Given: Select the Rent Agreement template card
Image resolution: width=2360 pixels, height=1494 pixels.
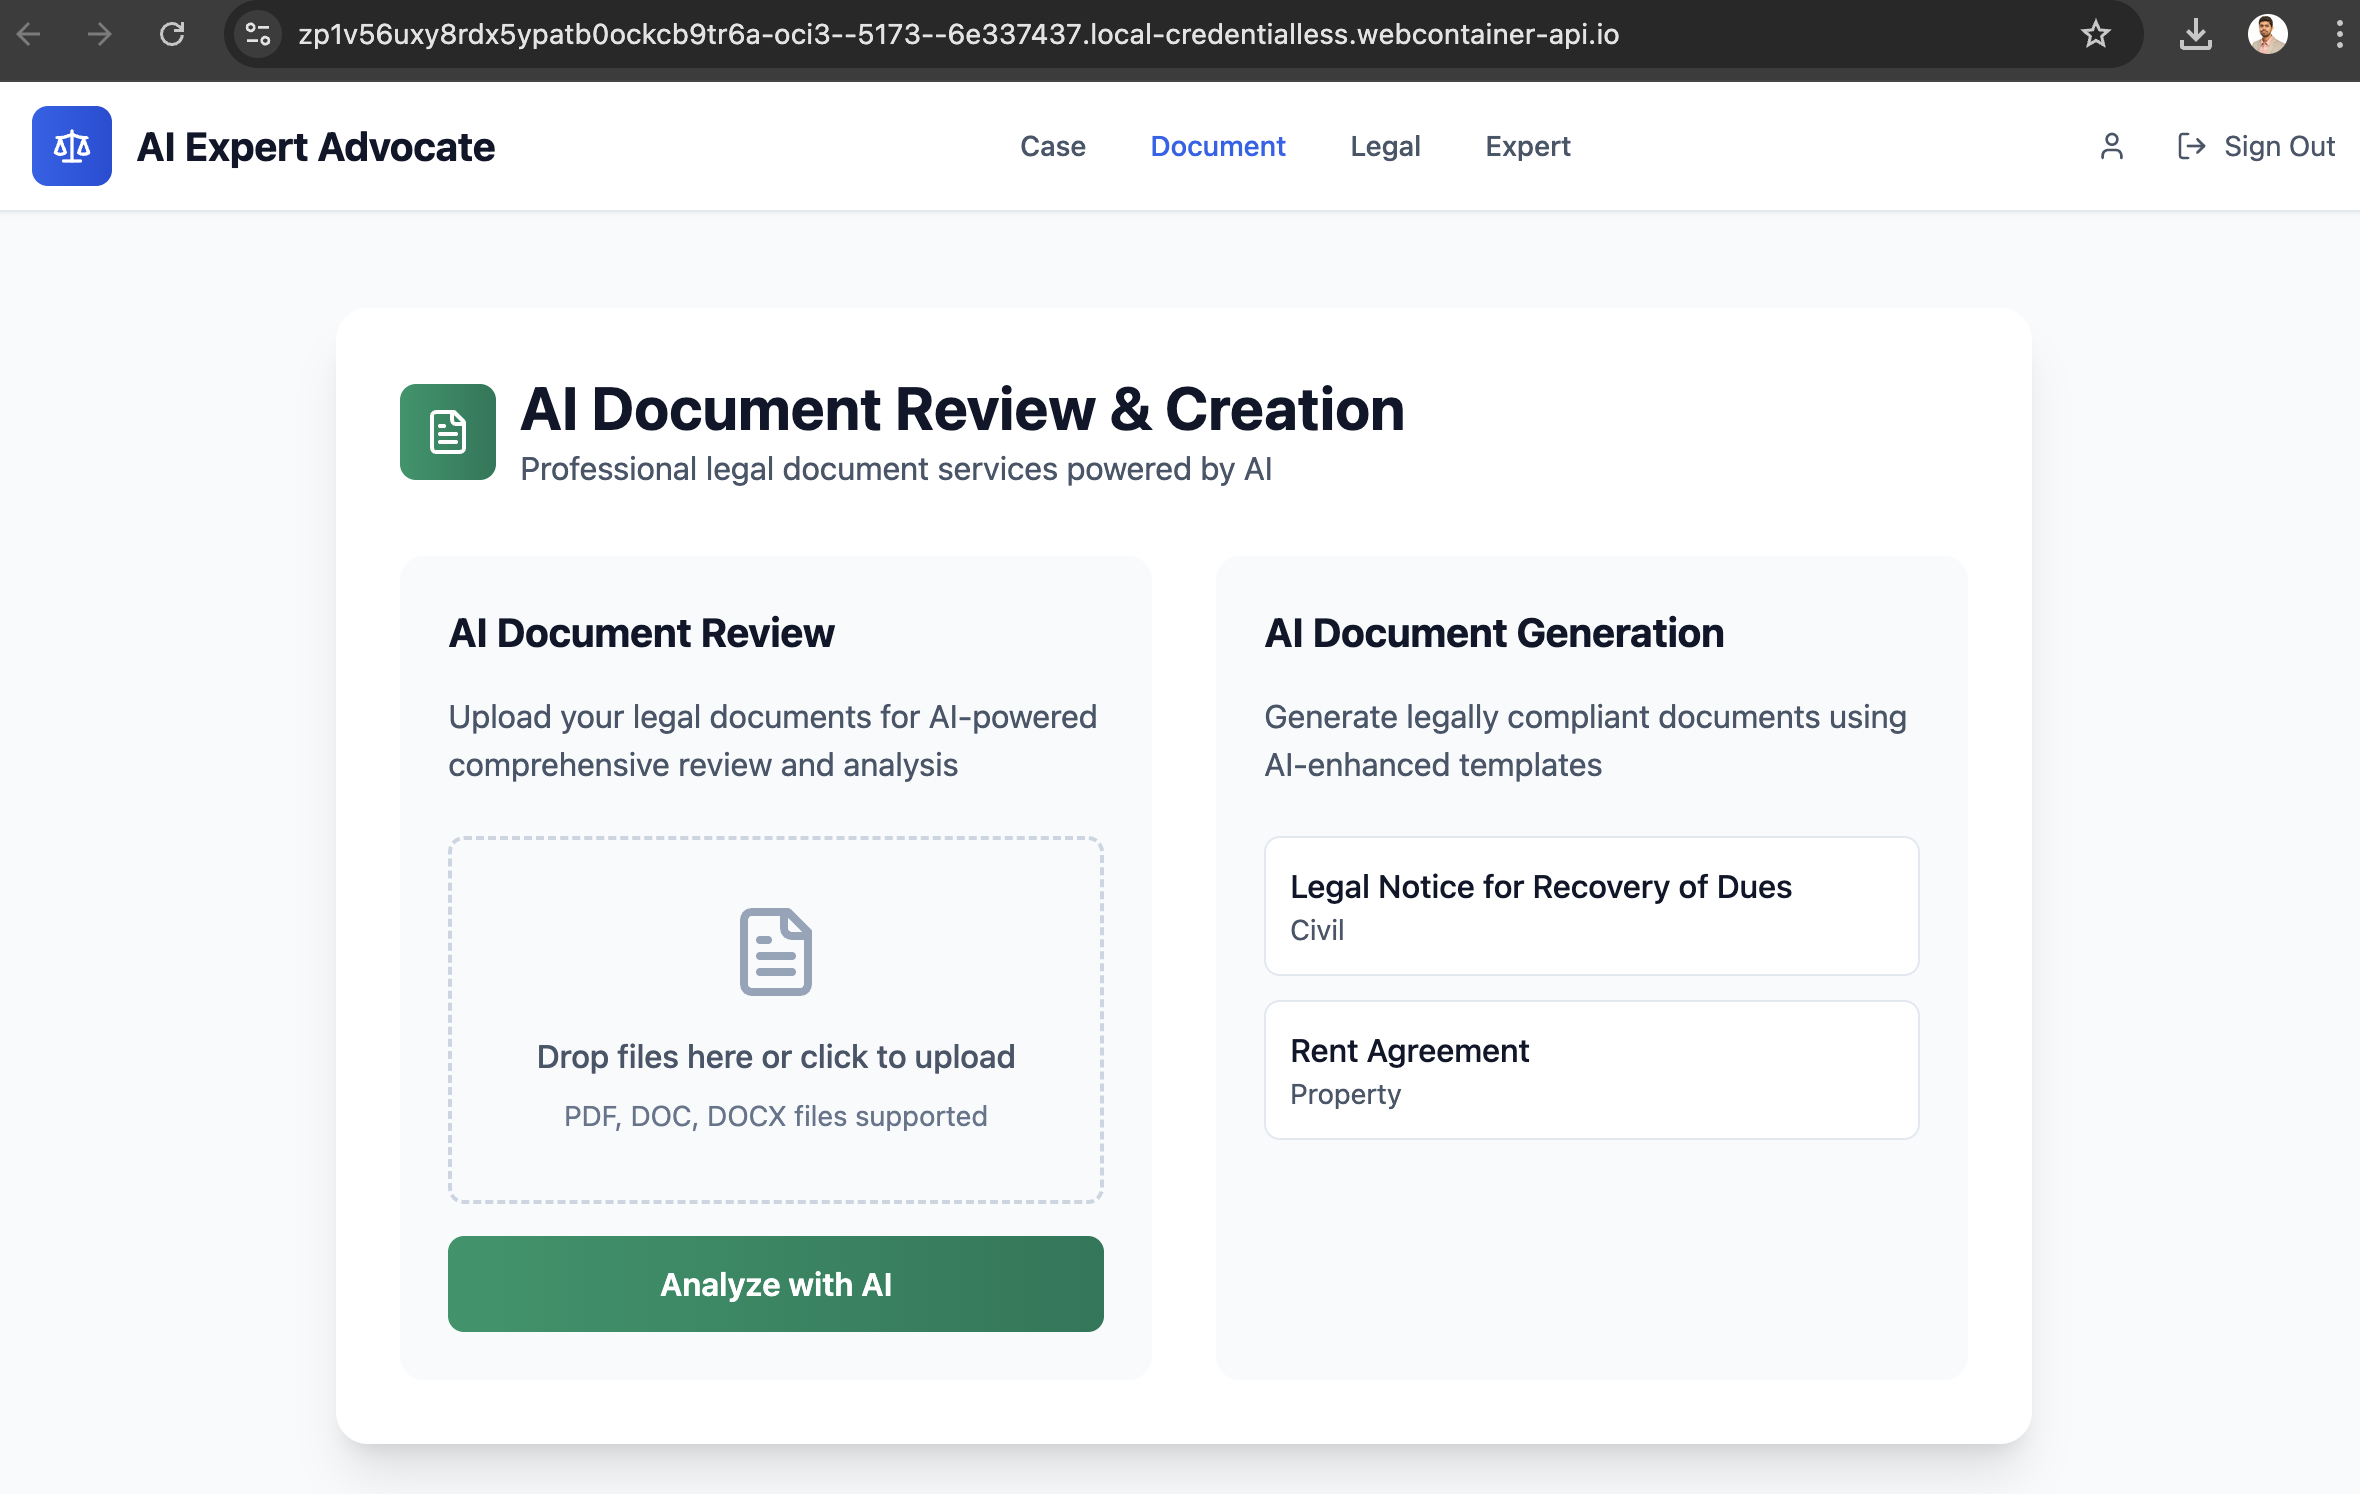Looking at the screenshot, I should [1590, 1069].
